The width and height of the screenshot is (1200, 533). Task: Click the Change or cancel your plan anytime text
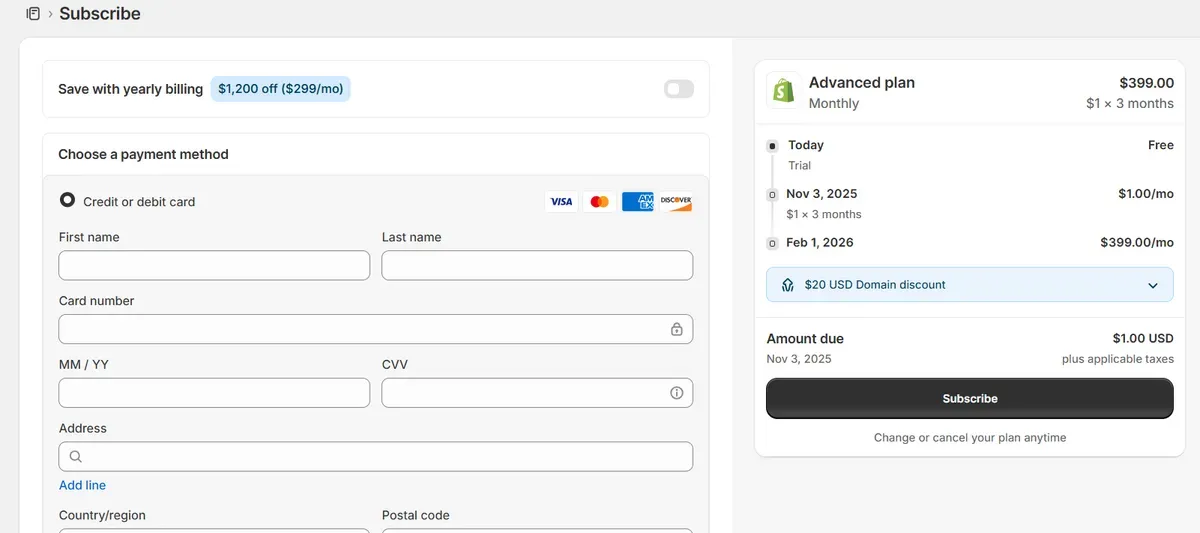[x=970, y=438]
